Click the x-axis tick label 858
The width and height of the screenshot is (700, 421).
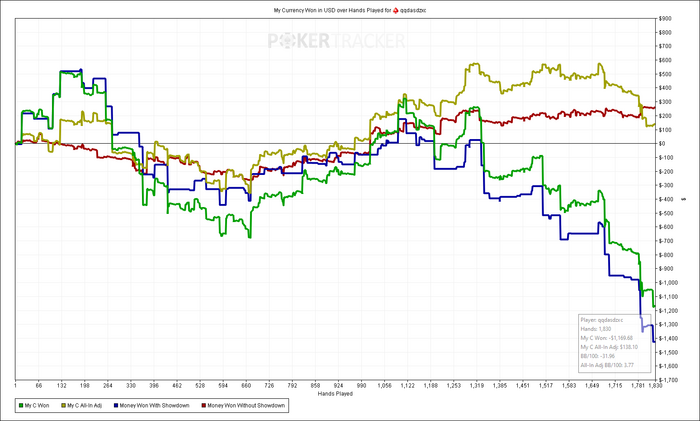tap(315, 386)
